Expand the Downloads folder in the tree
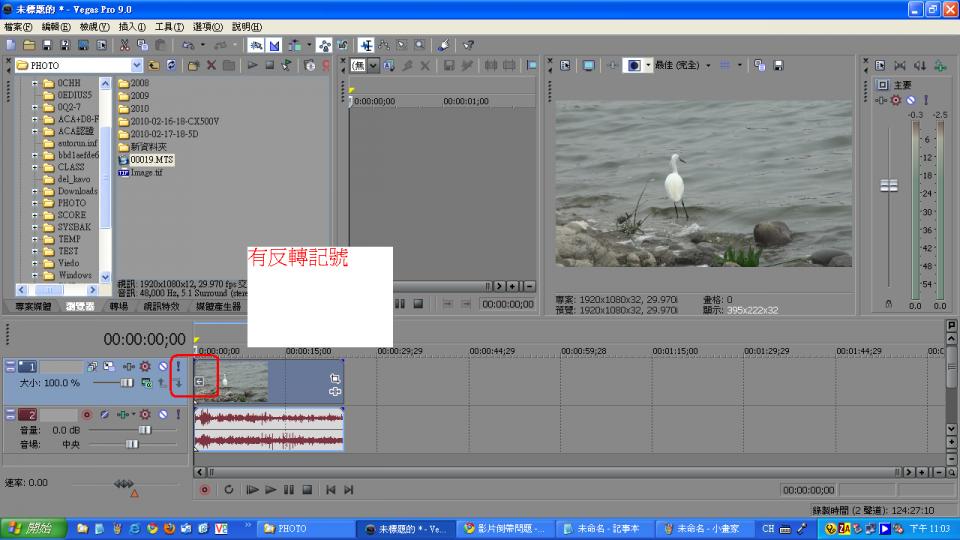Viewport: 960px width, 540px height. point(35,191)
